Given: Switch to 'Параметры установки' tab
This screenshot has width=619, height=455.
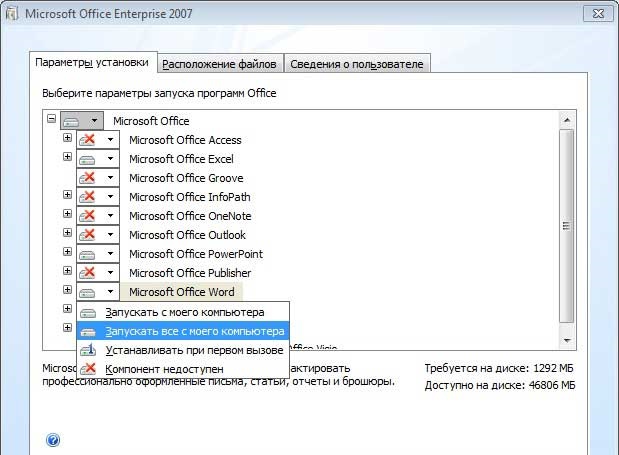Looking at the screenshot, I should (92, 62).
